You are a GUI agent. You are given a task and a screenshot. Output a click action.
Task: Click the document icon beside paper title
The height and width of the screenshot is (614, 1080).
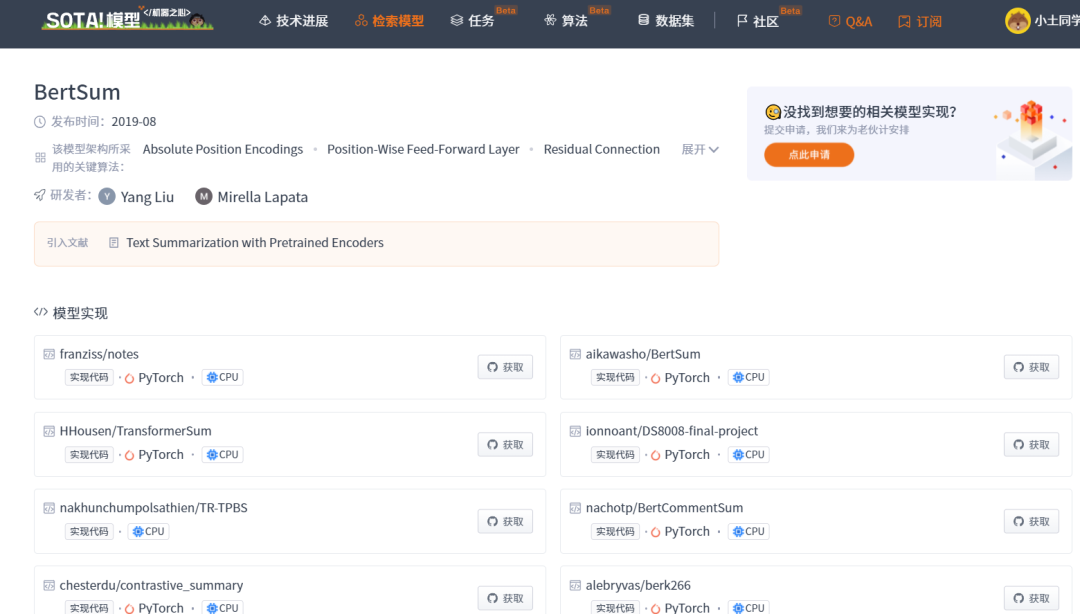(x=114, y=243)
